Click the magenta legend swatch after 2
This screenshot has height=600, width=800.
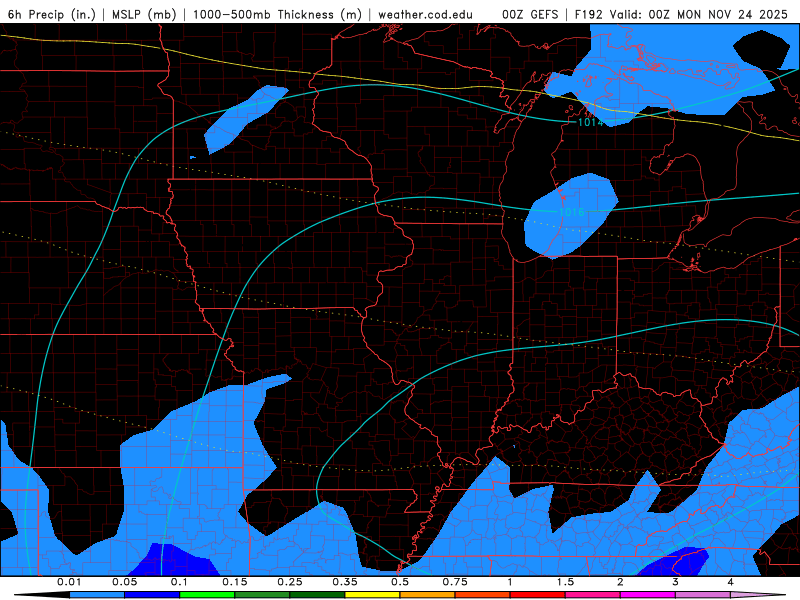point(648,595)
